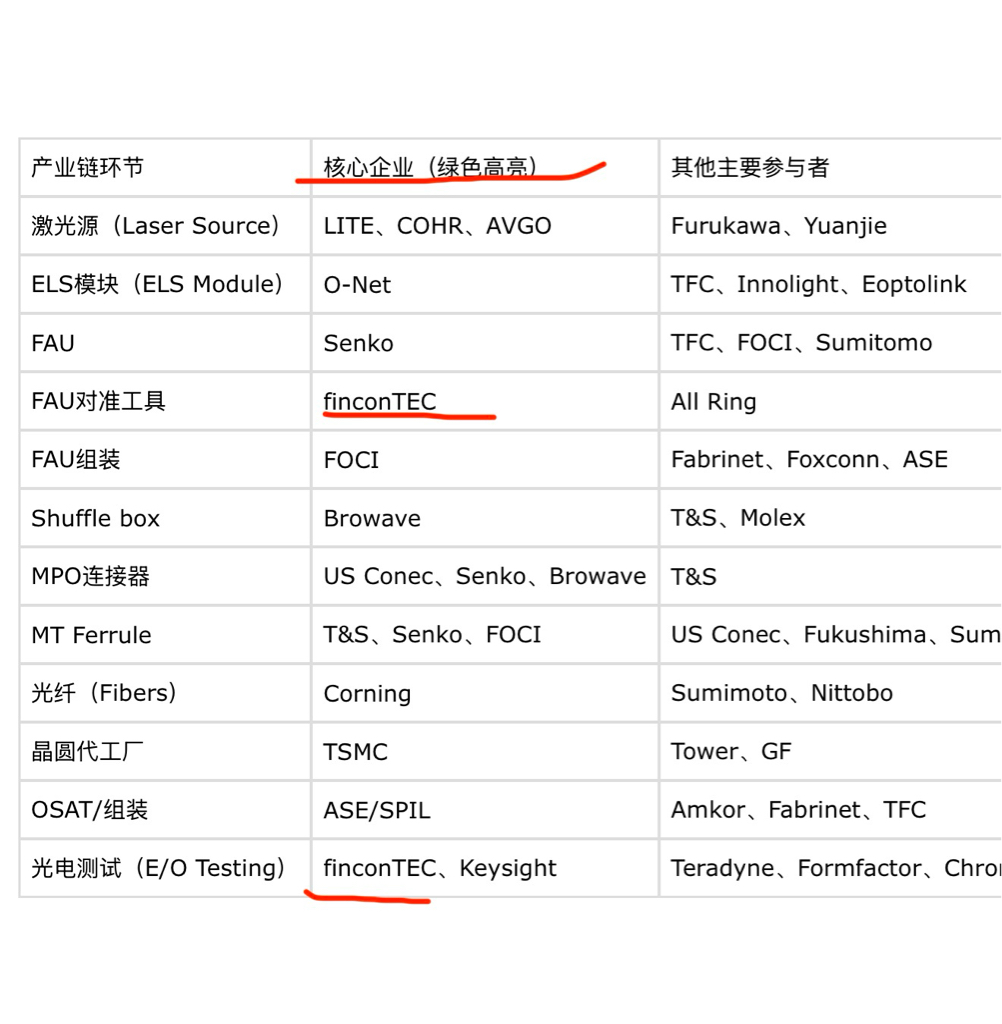Click the cell 'MT Ferrule'
Viewport: 1002px width, 1024px height.
[165, 634]
